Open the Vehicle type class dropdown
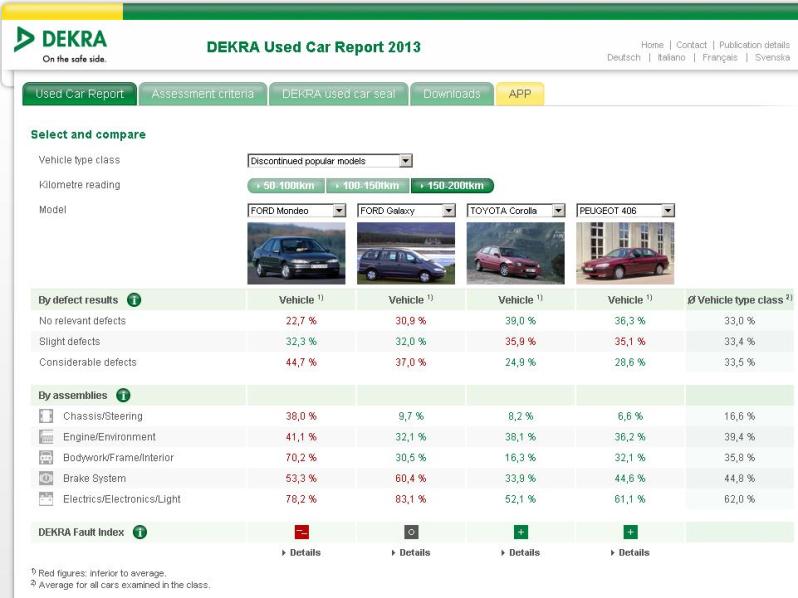 [x=405, y=161]
